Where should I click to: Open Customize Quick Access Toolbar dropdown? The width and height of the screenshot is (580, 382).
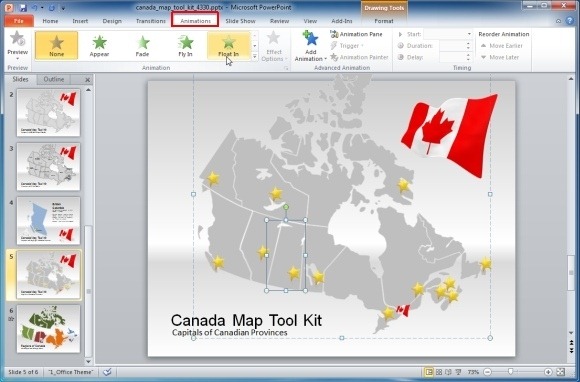click(63, 8)
